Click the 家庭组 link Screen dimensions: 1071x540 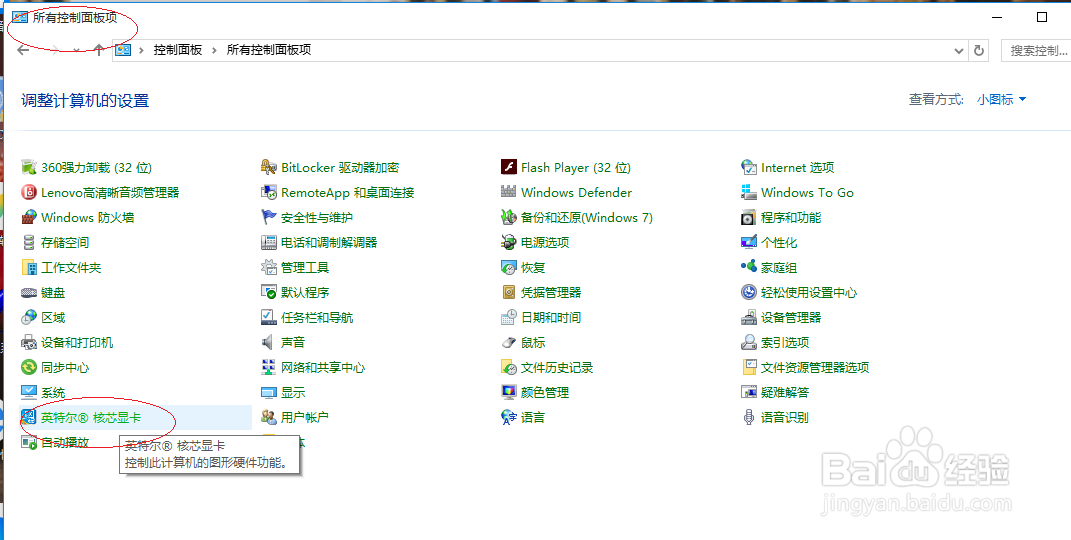click(x=779, y=268)
